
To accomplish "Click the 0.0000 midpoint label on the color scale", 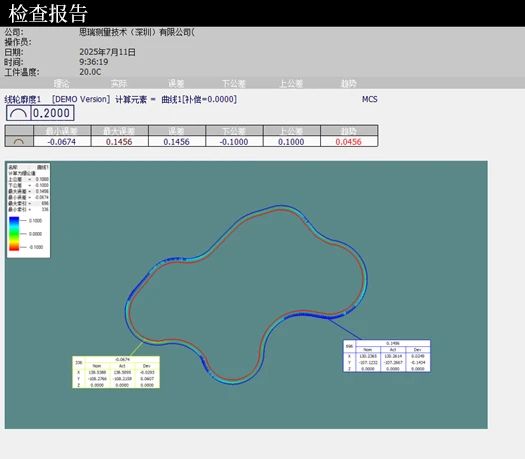I will pos(35,234).
